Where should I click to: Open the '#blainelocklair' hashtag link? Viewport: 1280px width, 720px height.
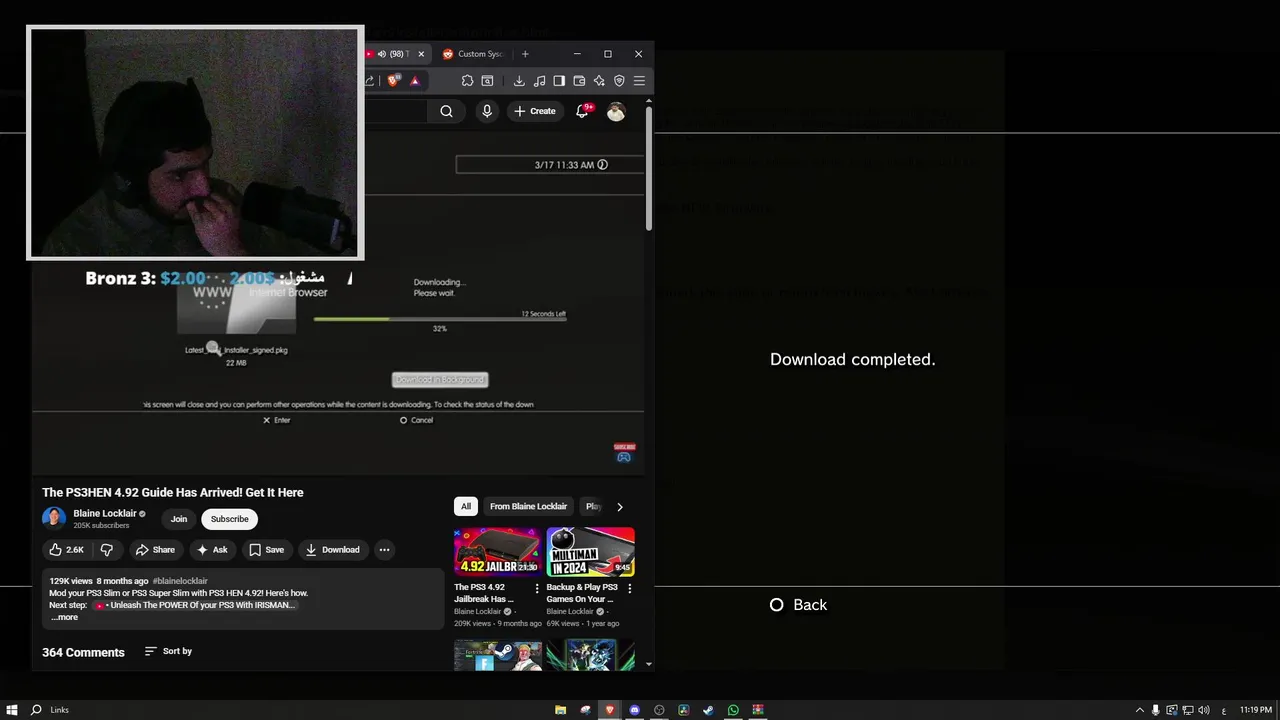(x=180, y=581)
